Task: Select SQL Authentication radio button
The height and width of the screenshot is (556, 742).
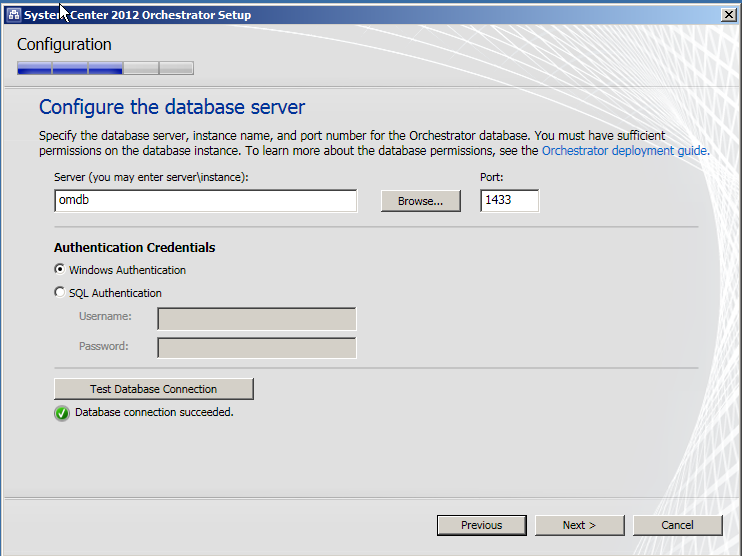Action: coord(60,292)
